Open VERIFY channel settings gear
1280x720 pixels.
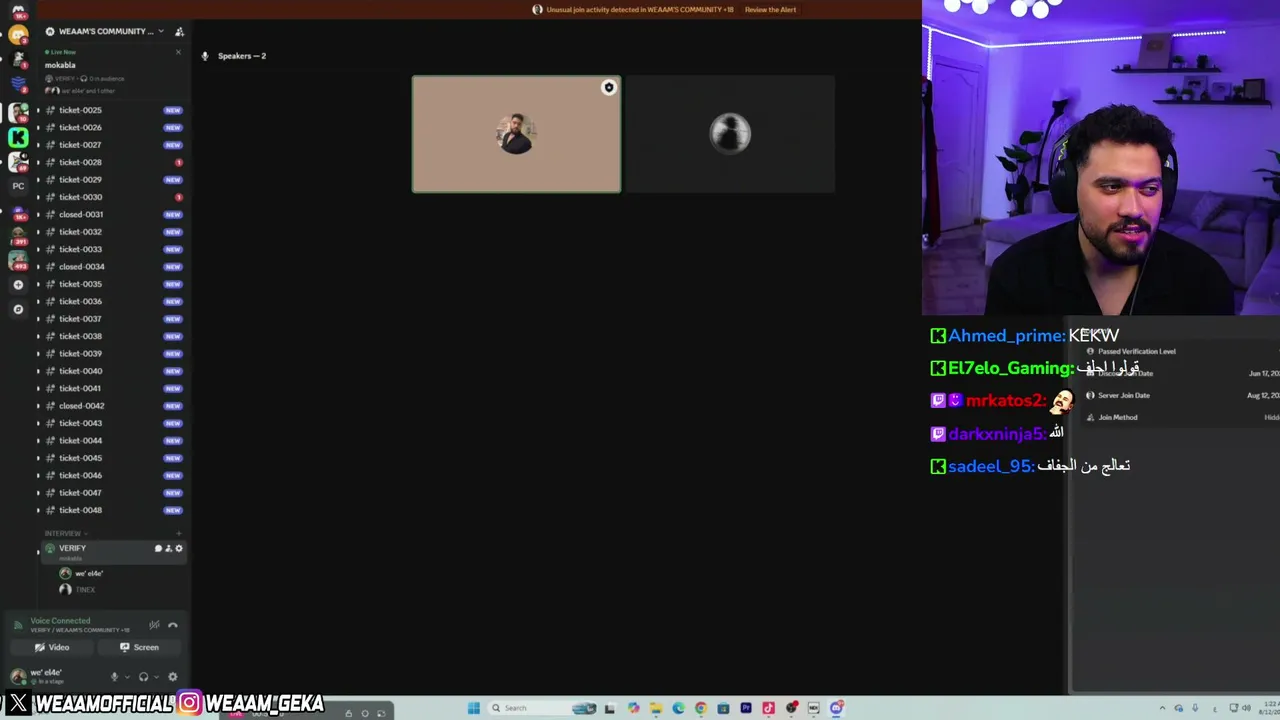[x=179, y=548]
